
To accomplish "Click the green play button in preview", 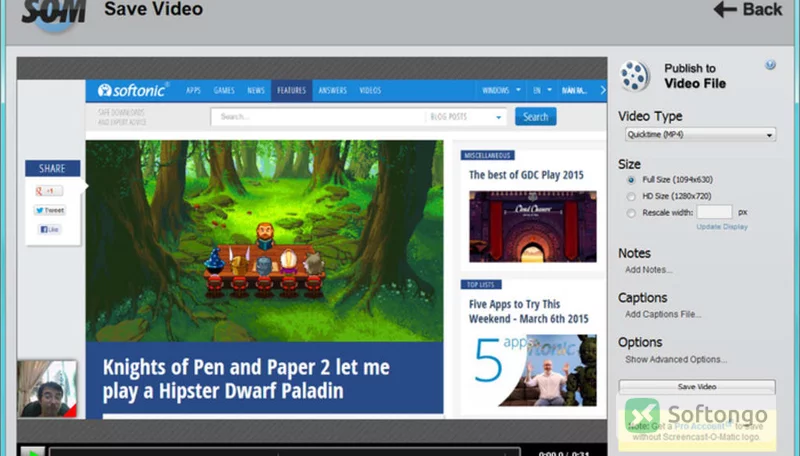I will [x=33, y=451].
